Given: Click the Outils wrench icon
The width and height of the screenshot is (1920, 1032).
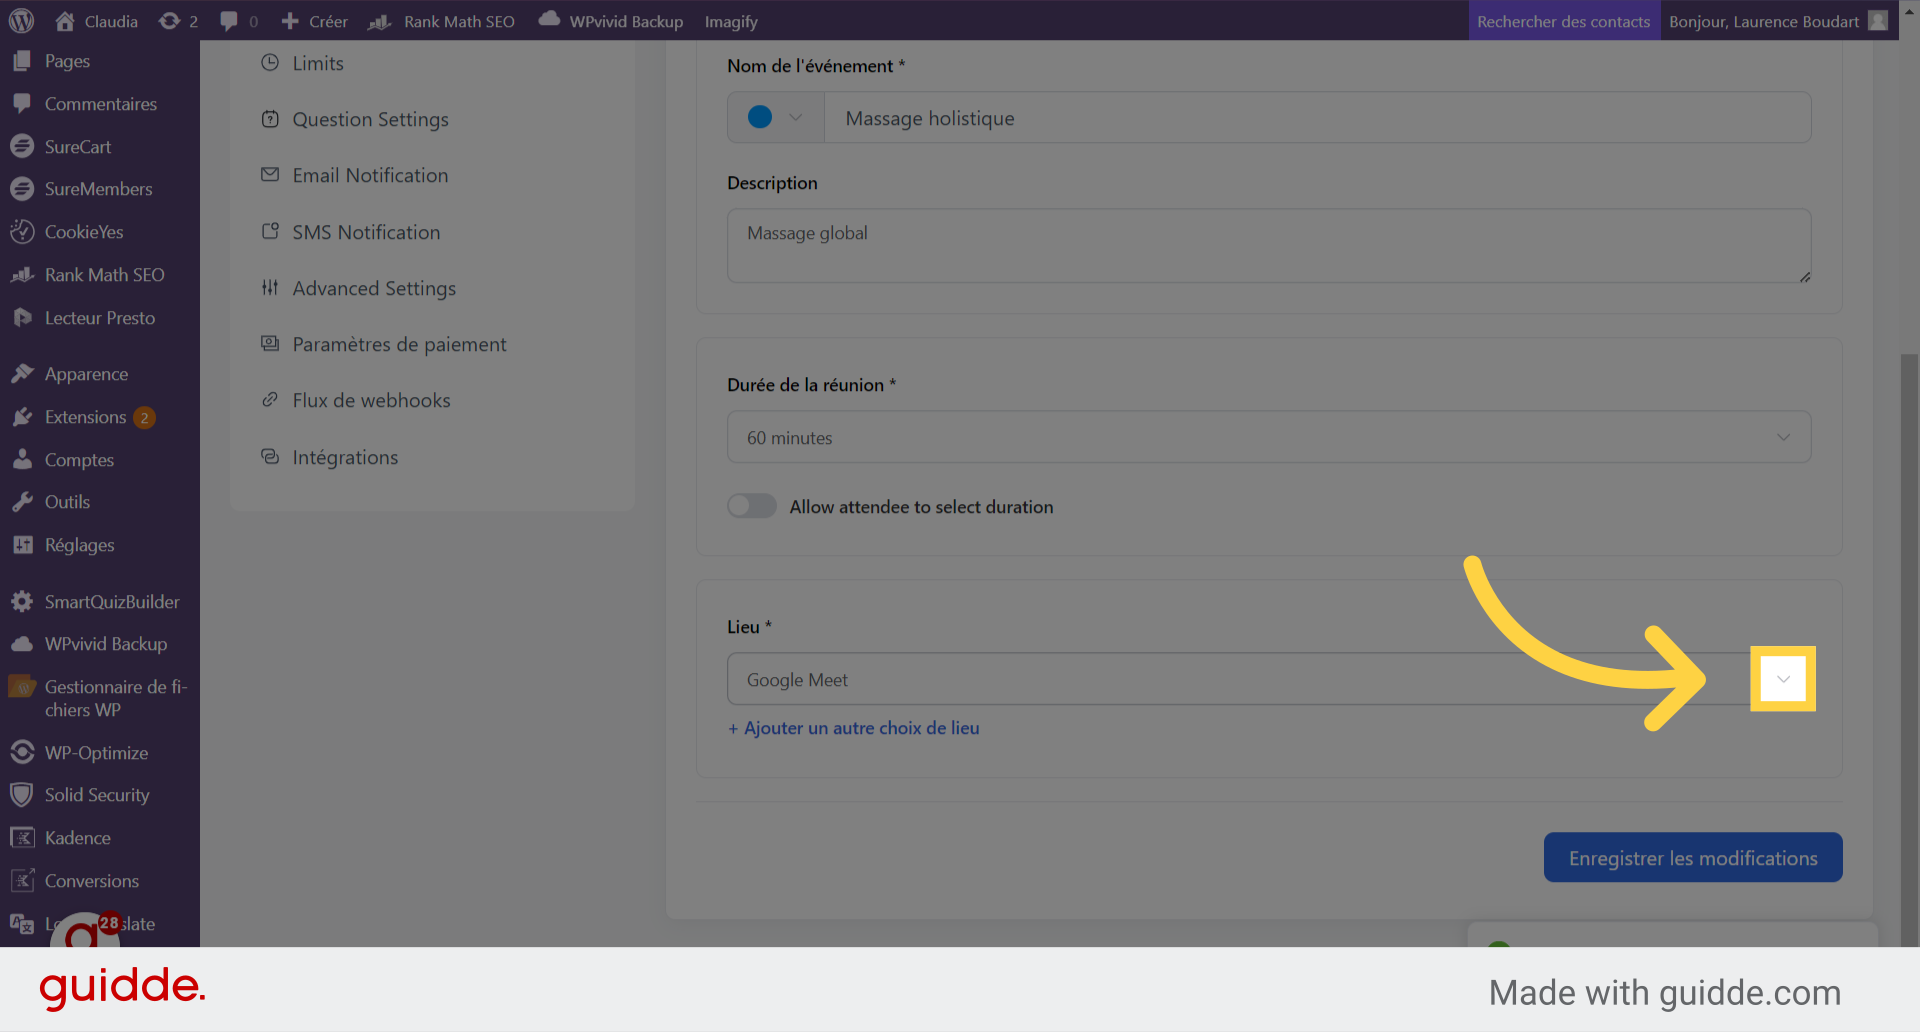Looking at the screenshot, I should click(22, 502).
